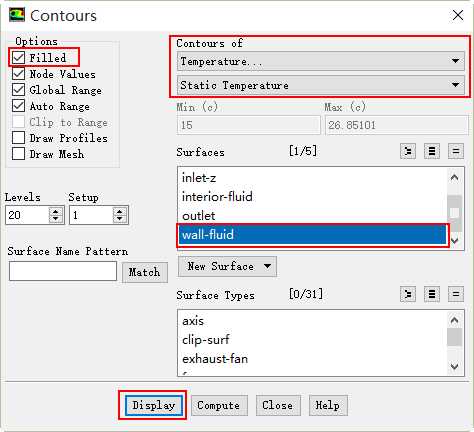
Task: Click Surface Types toggle-selection icon
Action: (x=408, y=294)
